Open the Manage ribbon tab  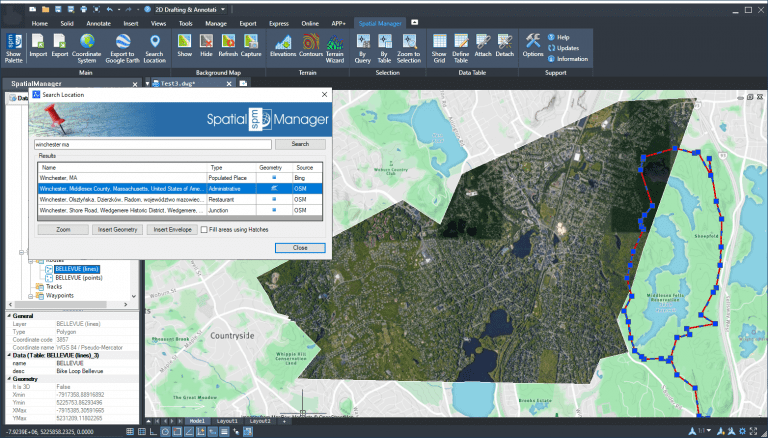pyautogui.click(x=216, y=24)
